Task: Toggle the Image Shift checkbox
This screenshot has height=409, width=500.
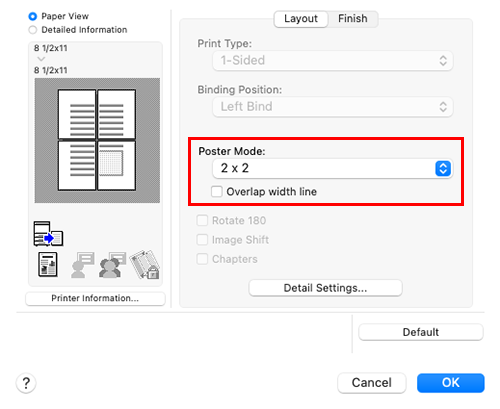Action: (x=202, y=240)
